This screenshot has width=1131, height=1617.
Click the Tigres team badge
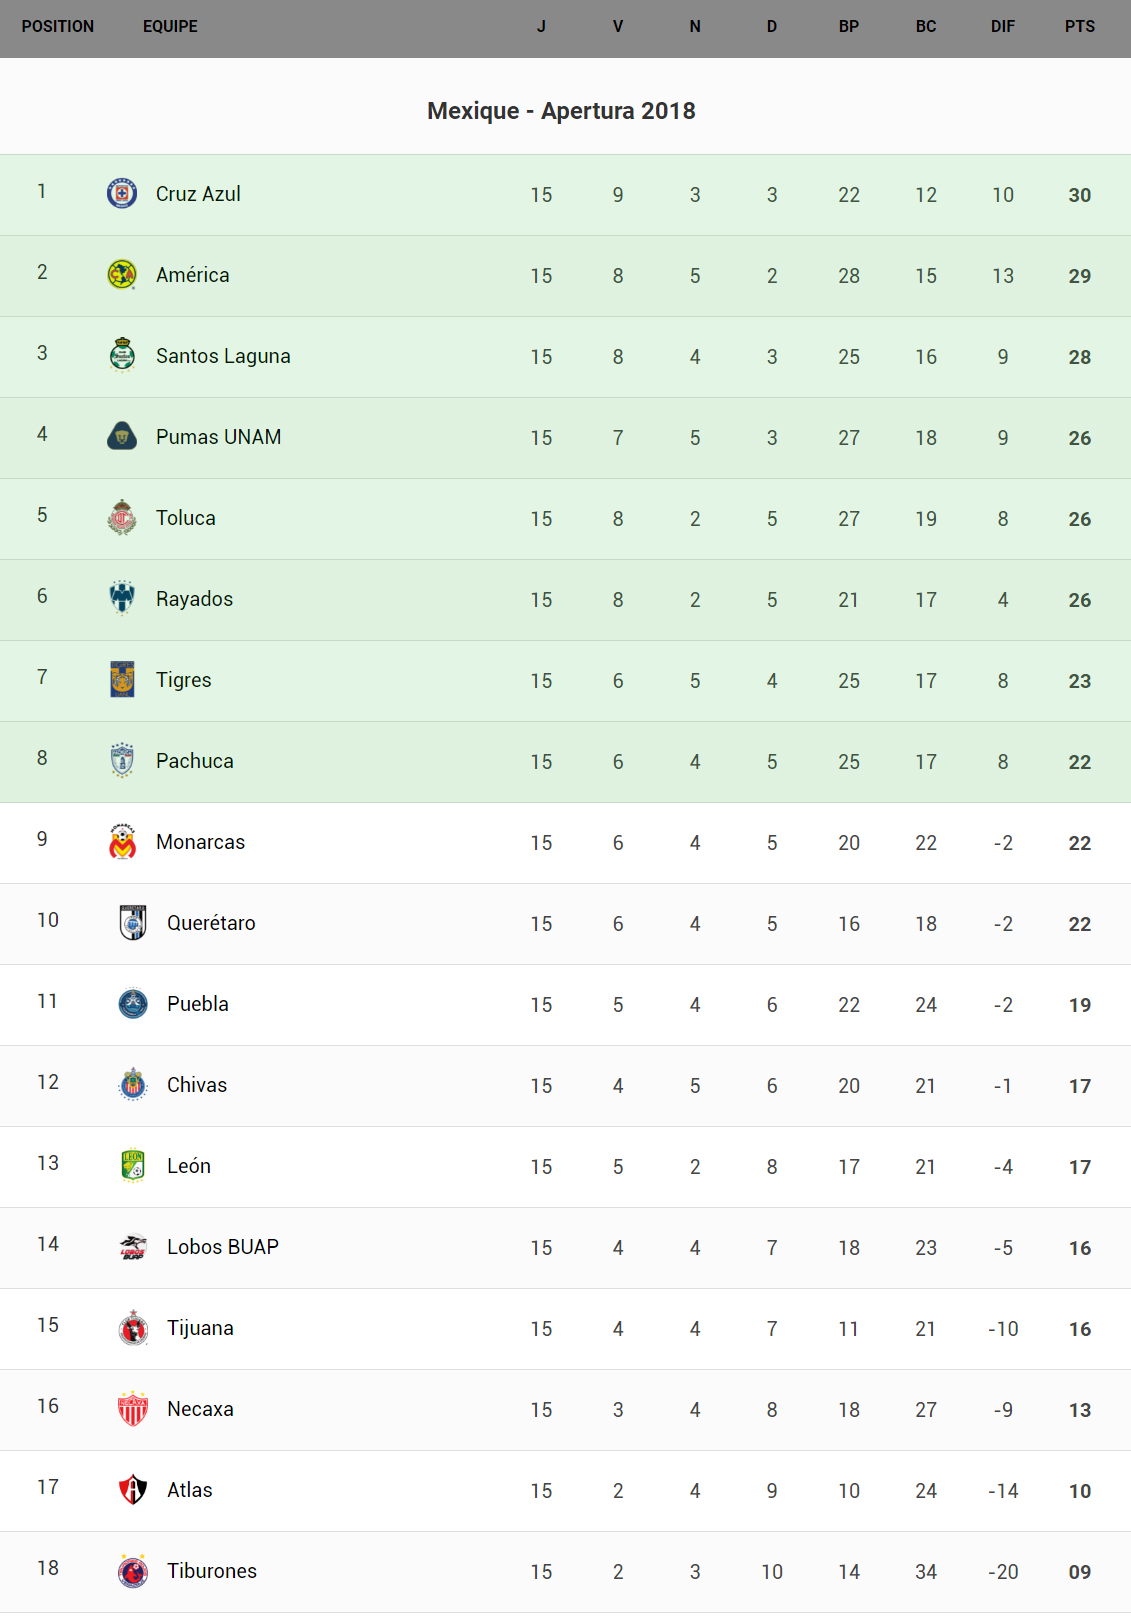122,679
